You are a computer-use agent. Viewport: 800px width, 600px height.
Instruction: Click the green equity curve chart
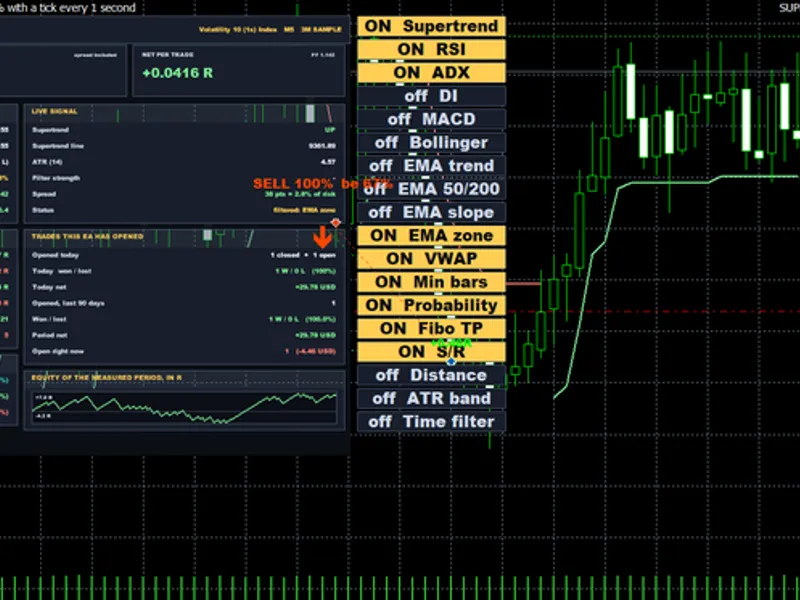pos(184,407)
